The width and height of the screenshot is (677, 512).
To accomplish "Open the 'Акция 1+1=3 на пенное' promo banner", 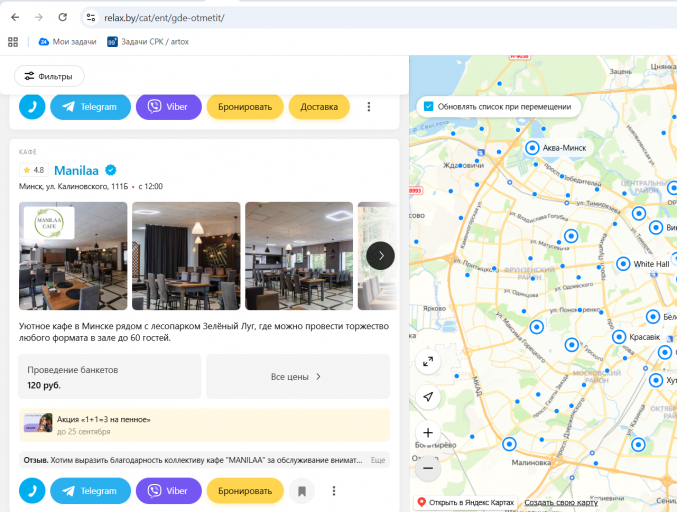I will [204, 425].
